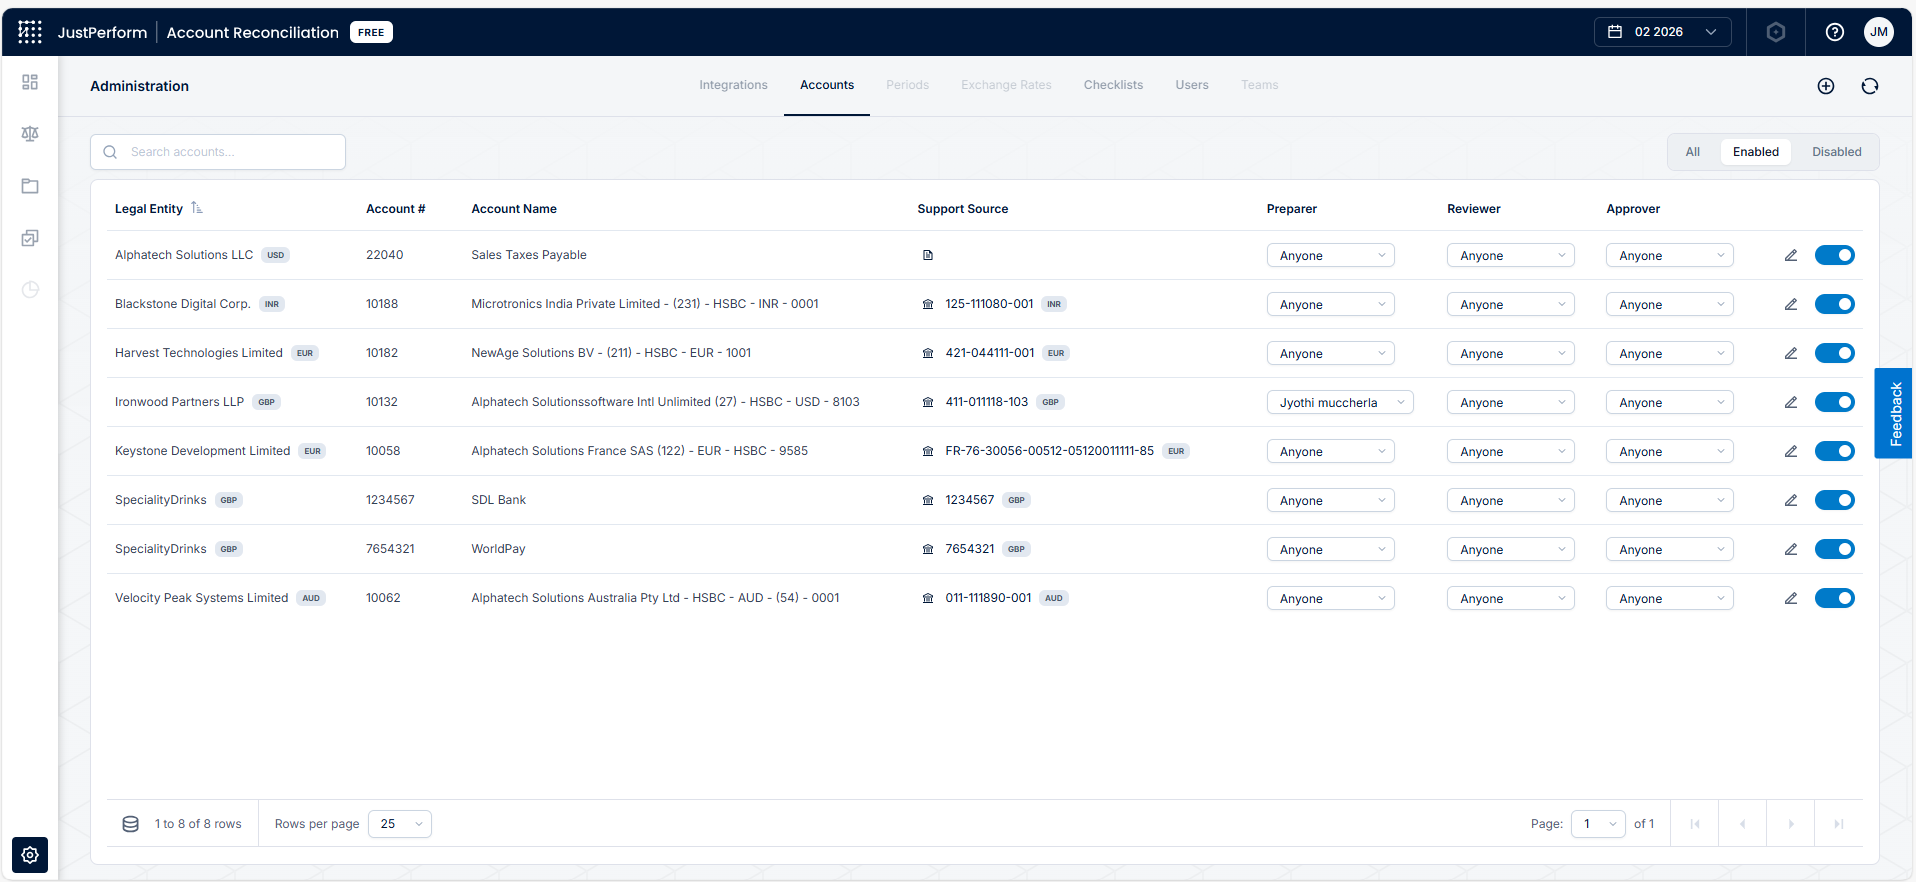The image size is (1916, 882).
Task: Disable the Keystone Development Limited account toggle
Action: pos(1835,451)
